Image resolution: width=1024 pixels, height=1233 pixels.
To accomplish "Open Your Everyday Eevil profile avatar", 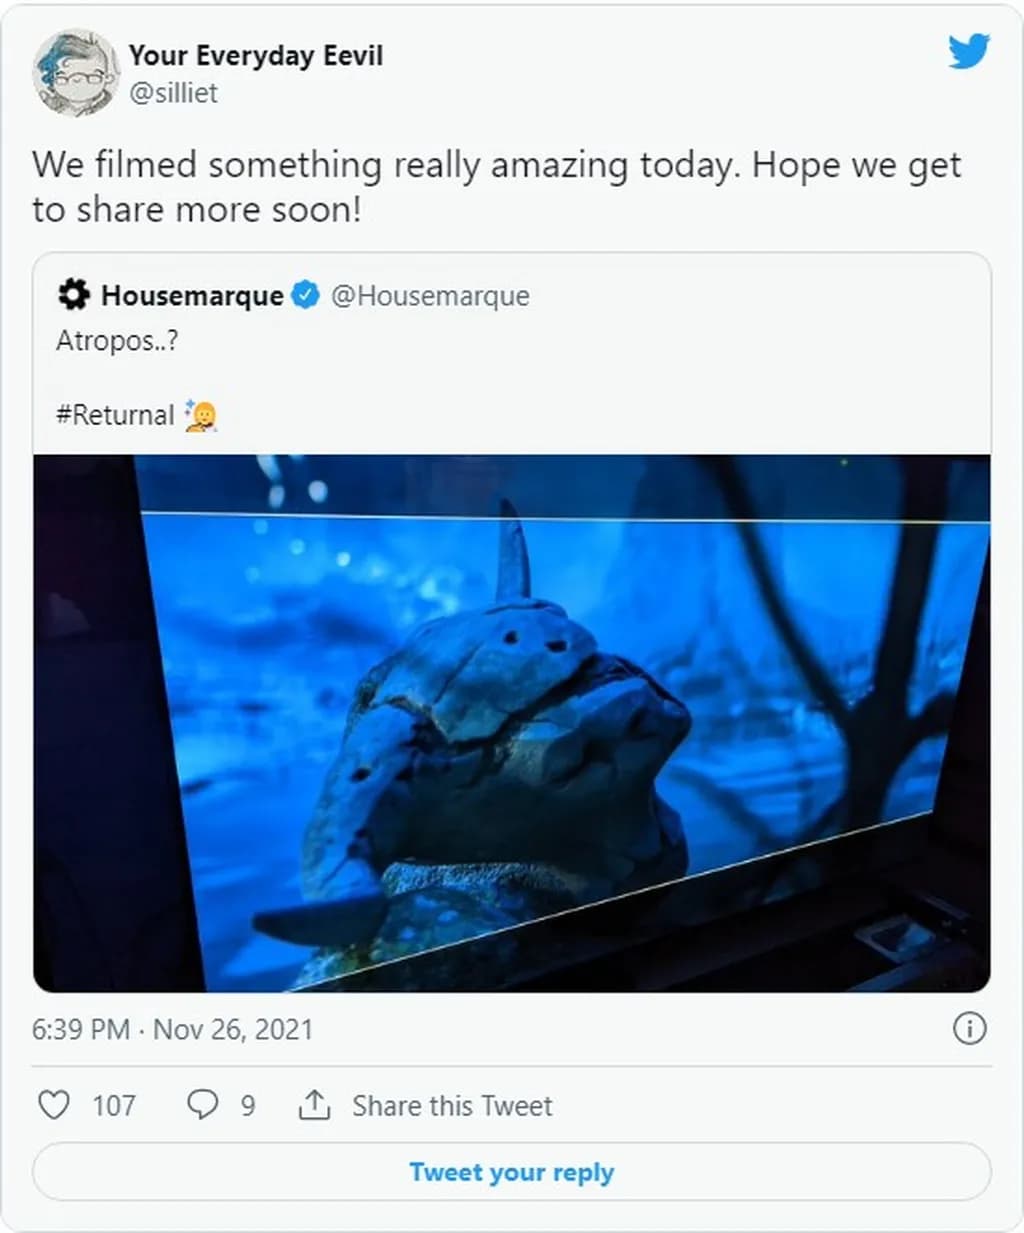I will pos(76,72).
